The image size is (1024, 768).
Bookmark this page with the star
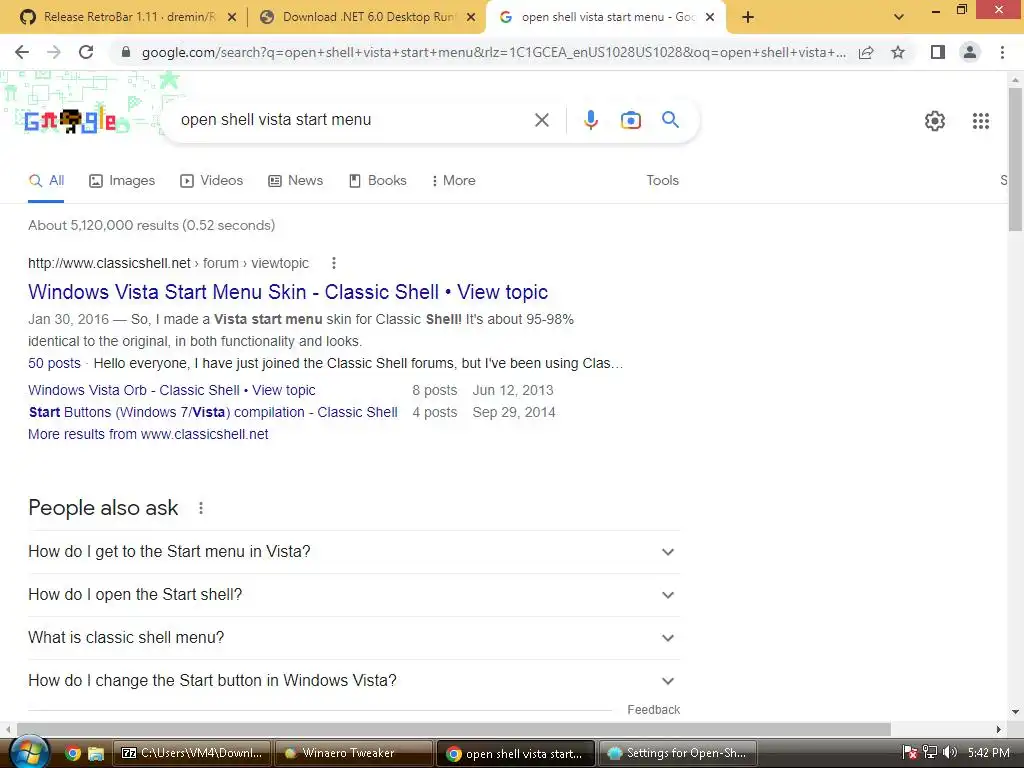pos(898,52)
